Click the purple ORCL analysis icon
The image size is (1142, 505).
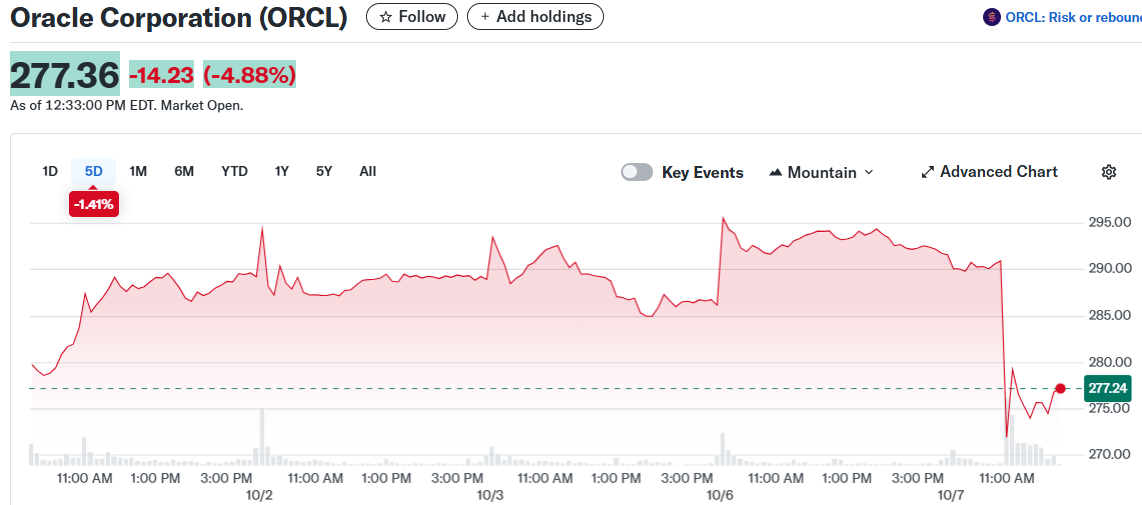[x=991, y=17]
